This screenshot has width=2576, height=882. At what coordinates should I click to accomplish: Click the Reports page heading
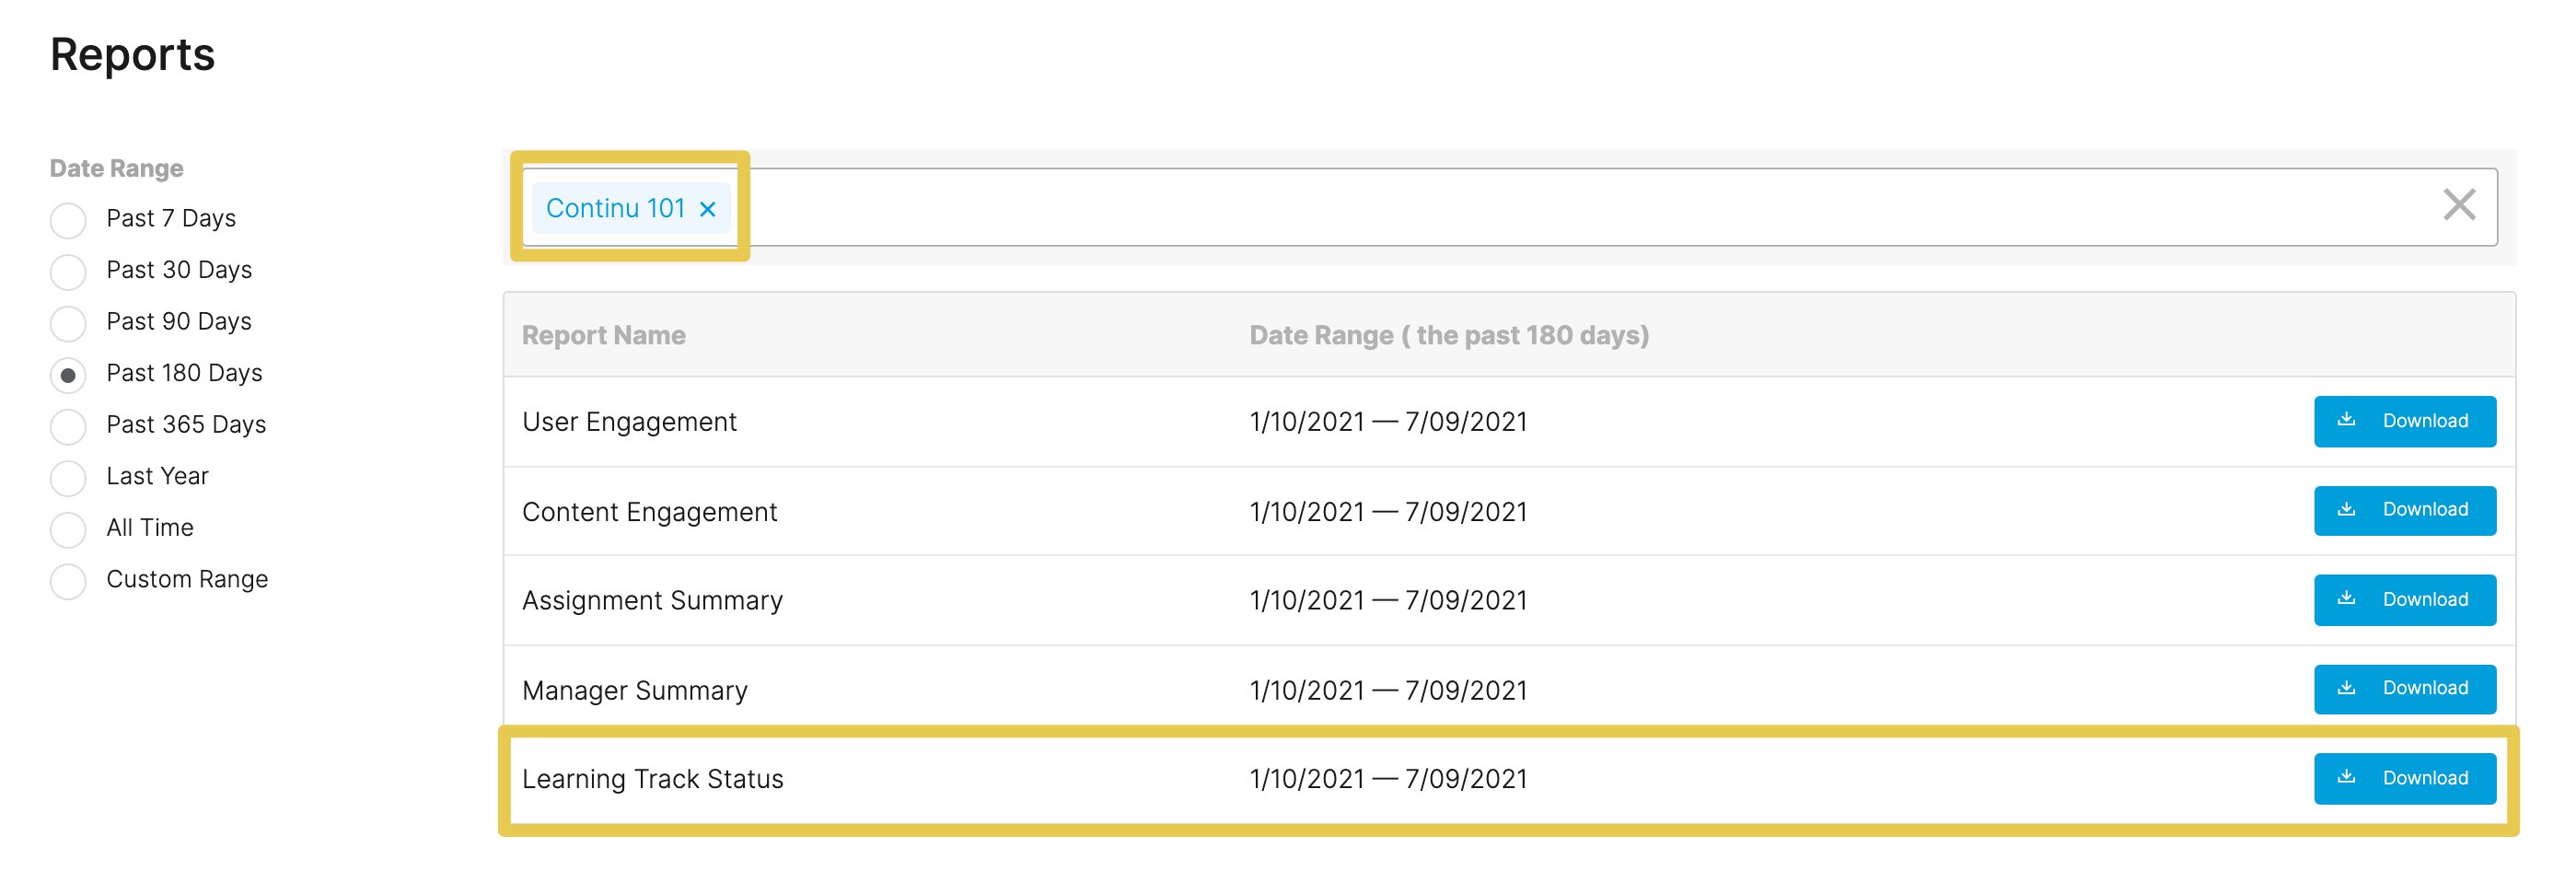[132, 54]
